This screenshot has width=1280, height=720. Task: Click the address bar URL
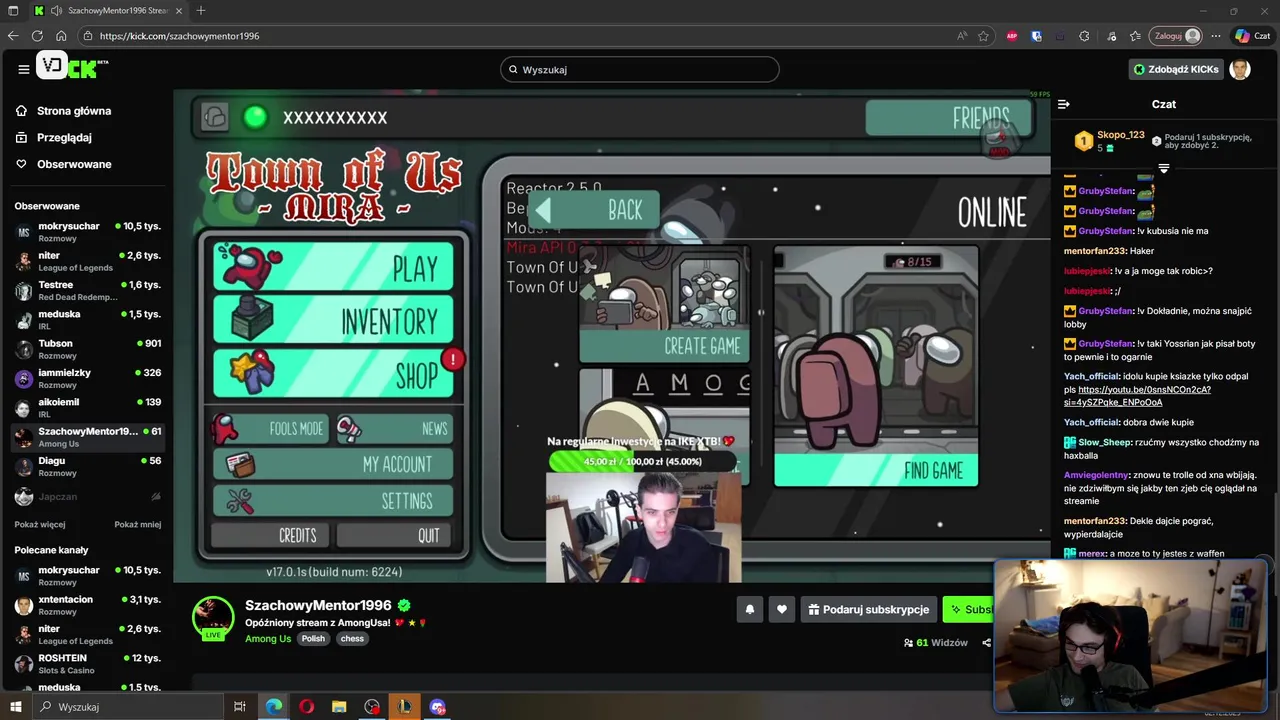point(179,36)
